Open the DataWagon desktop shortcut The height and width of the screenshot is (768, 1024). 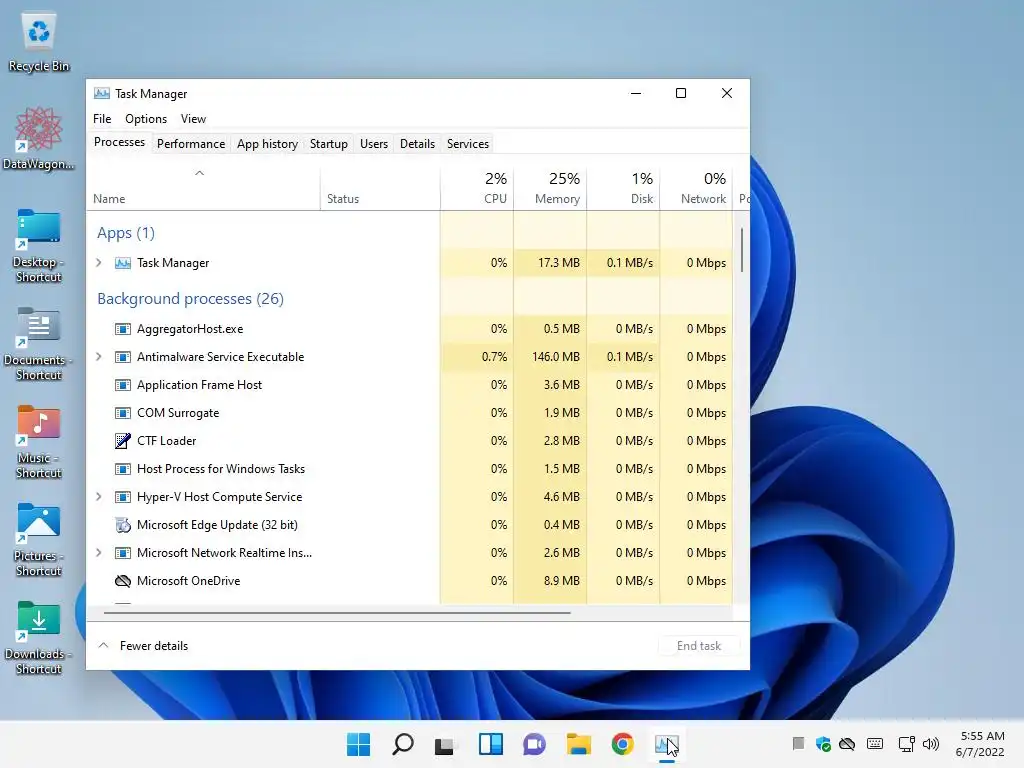39,138
